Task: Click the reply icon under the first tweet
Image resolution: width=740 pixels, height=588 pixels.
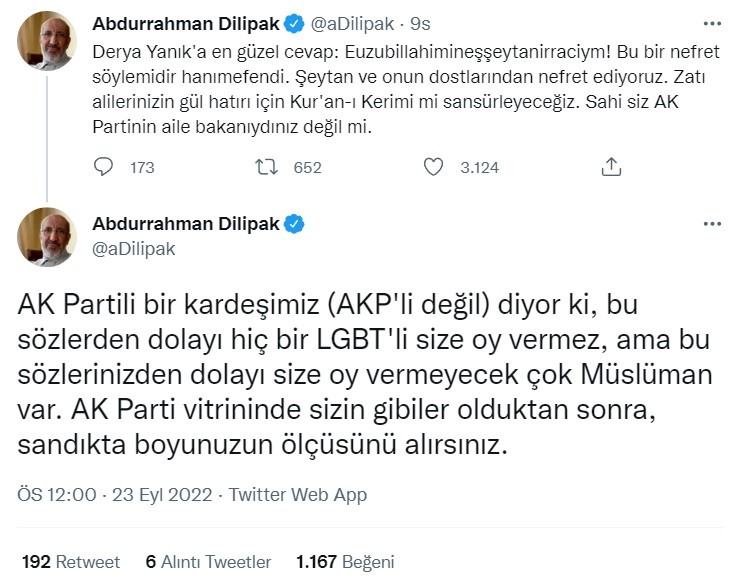Action: click(x=104, y=167)
